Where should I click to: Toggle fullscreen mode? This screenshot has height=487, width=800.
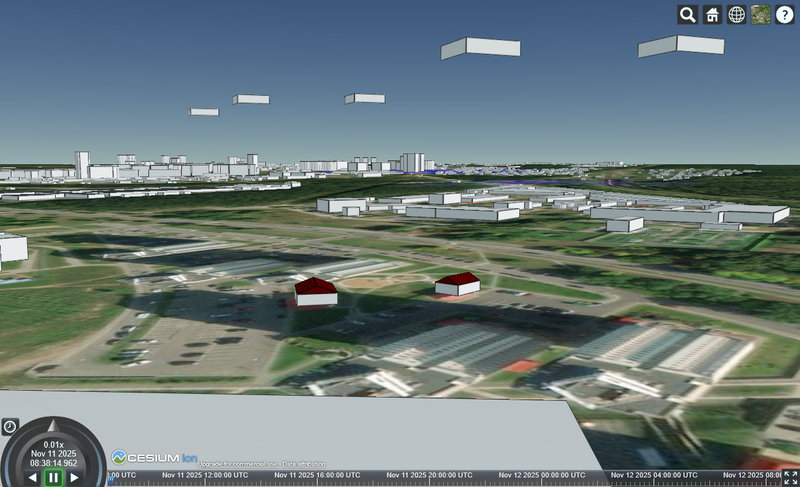790,478
